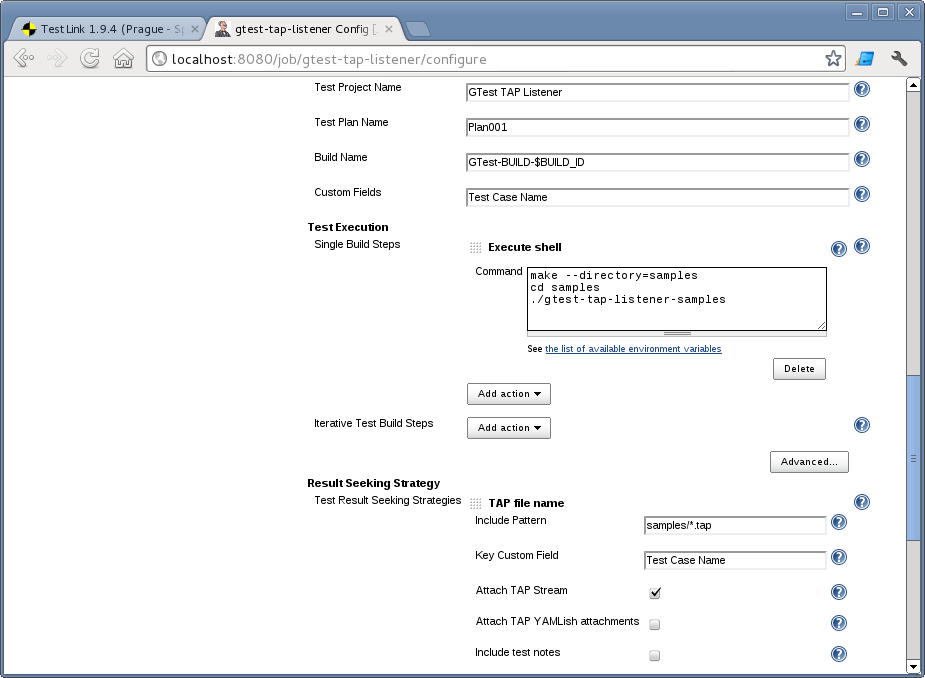925x678 pixels.
Task: Enable Attach TAP YAMLish attachments checkbox
Action: pos(655,624)
